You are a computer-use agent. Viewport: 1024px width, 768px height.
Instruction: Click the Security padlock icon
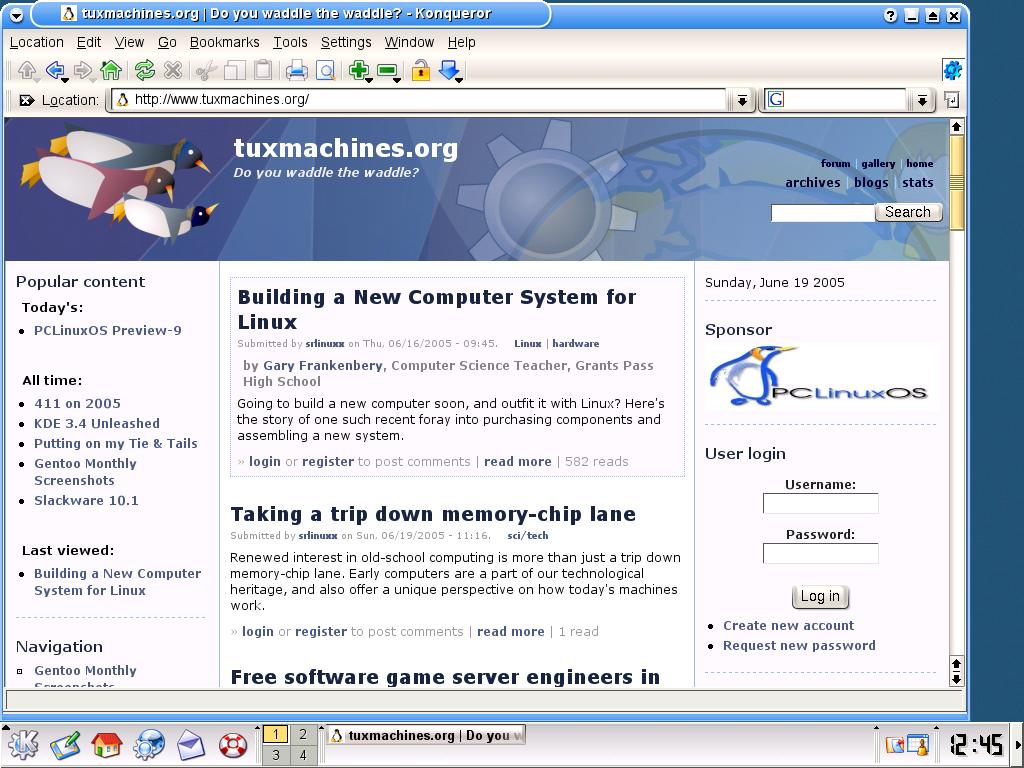[x=421, y=69]
